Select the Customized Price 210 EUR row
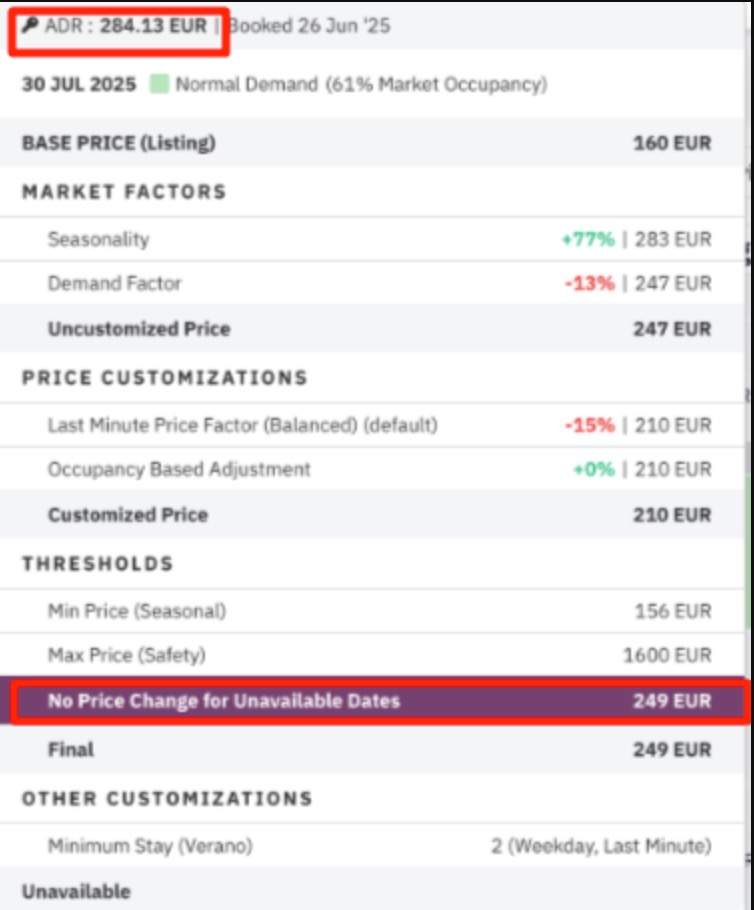754x910 pixels. pyautogui.click(x=372, y=514)
